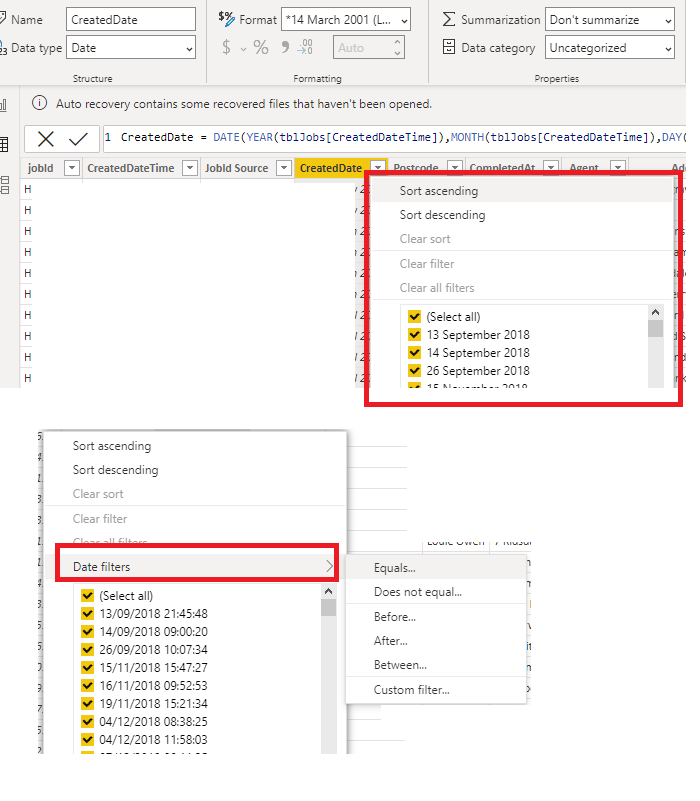Commit the formula with the checkmark icon
700x801 pixels.
78,138
